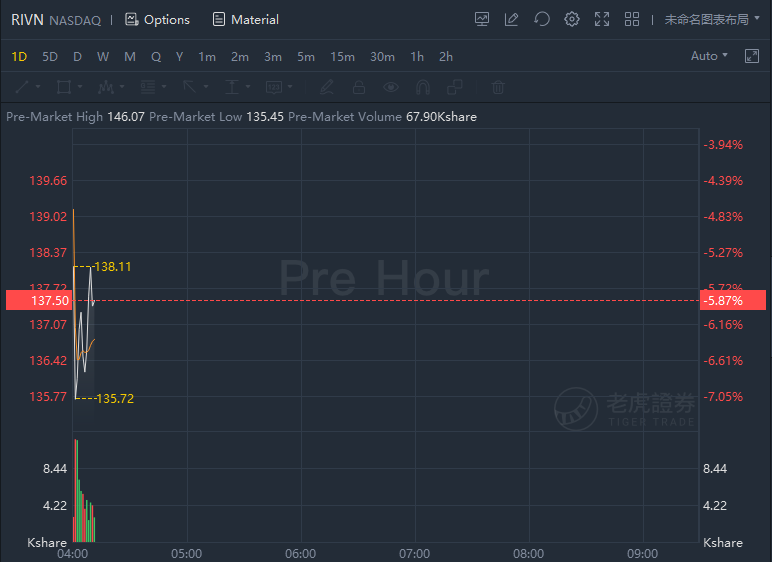Select the trend line drawing tool

tap(22, 87)
